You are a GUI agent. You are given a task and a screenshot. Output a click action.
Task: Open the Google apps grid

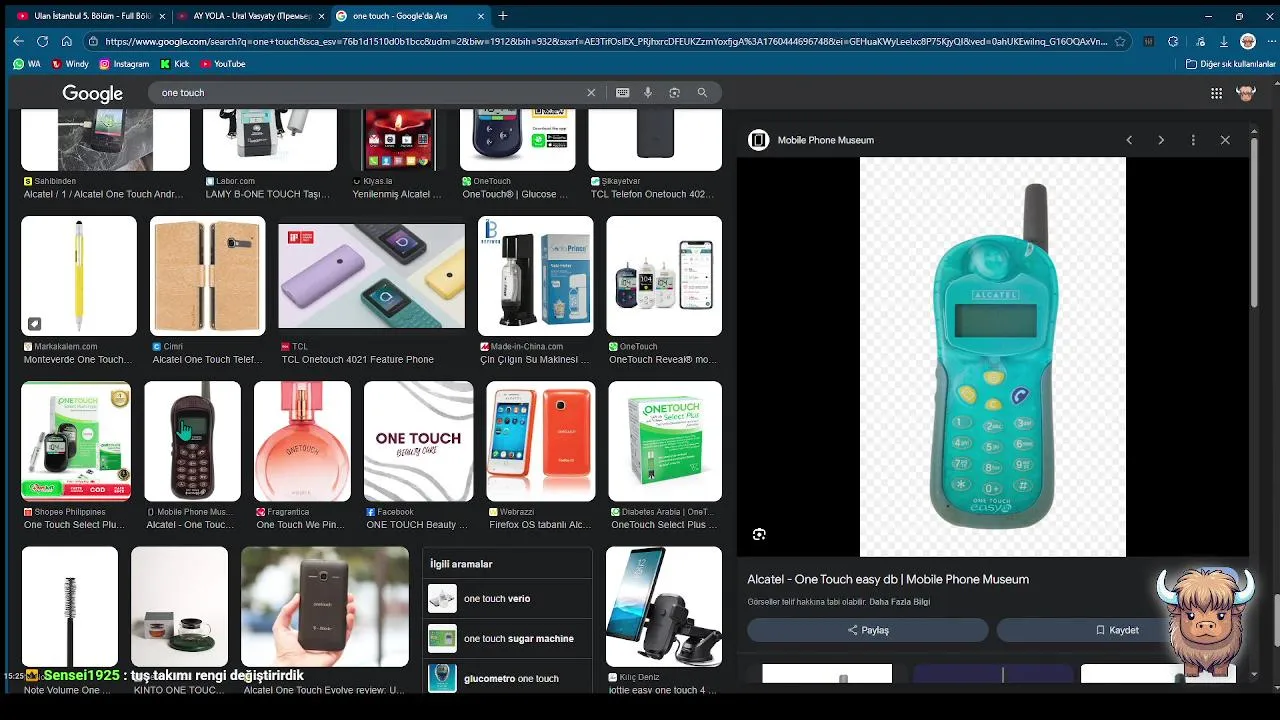(1216, 93)
